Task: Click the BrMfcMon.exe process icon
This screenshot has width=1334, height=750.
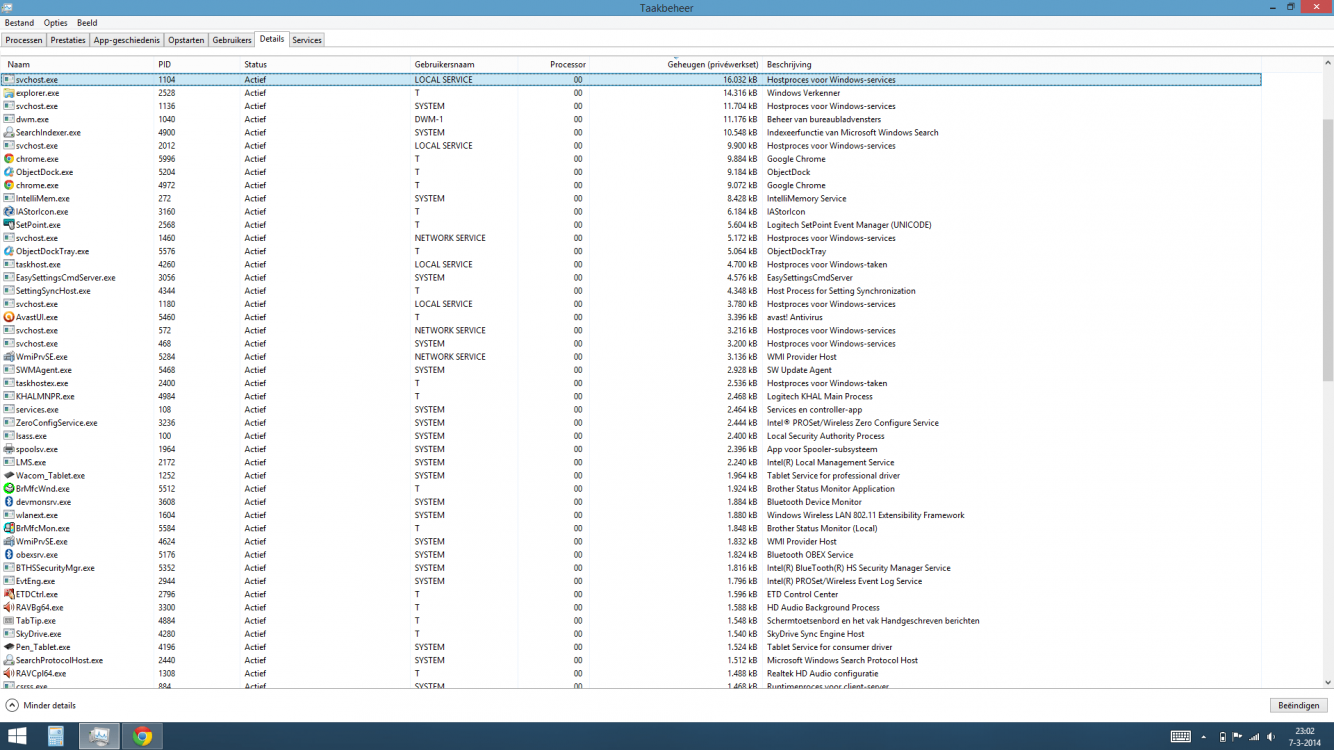Action: click(x=9, y=528)
